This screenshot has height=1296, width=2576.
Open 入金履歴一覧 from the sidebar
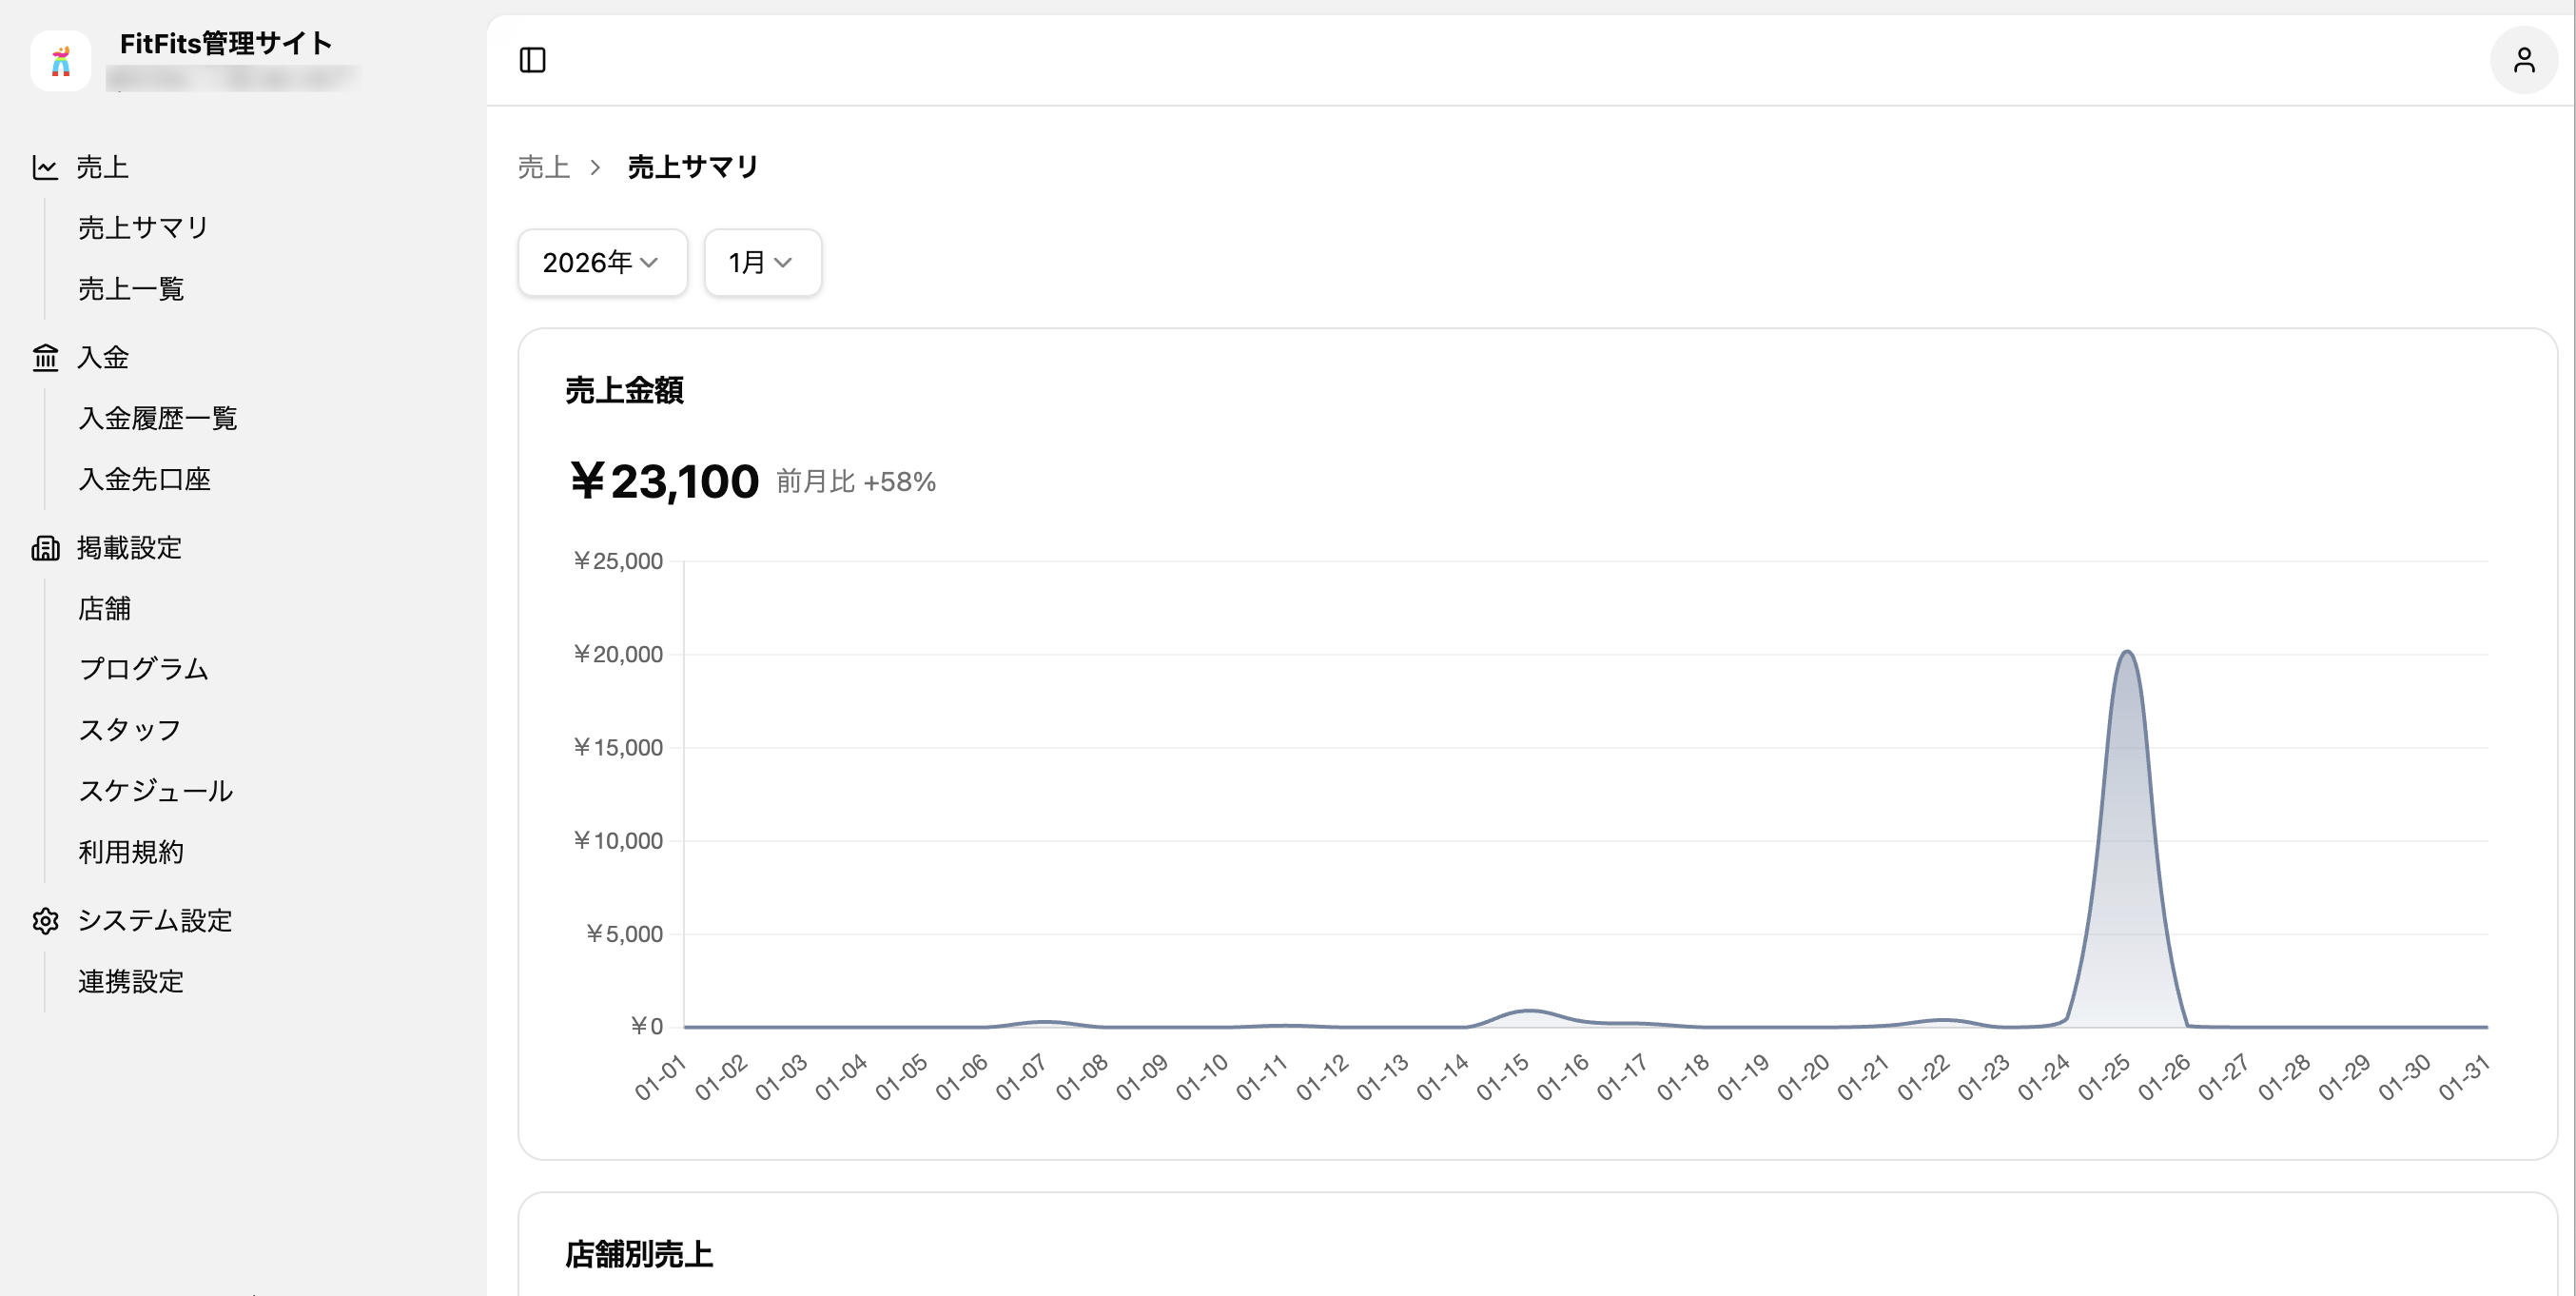pos(158,418)
